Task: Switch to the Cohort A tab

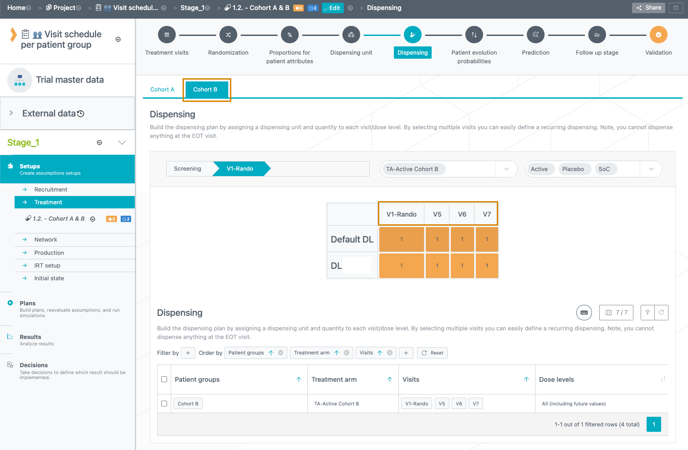Action: pyautogui.click(x=162, y=89)
